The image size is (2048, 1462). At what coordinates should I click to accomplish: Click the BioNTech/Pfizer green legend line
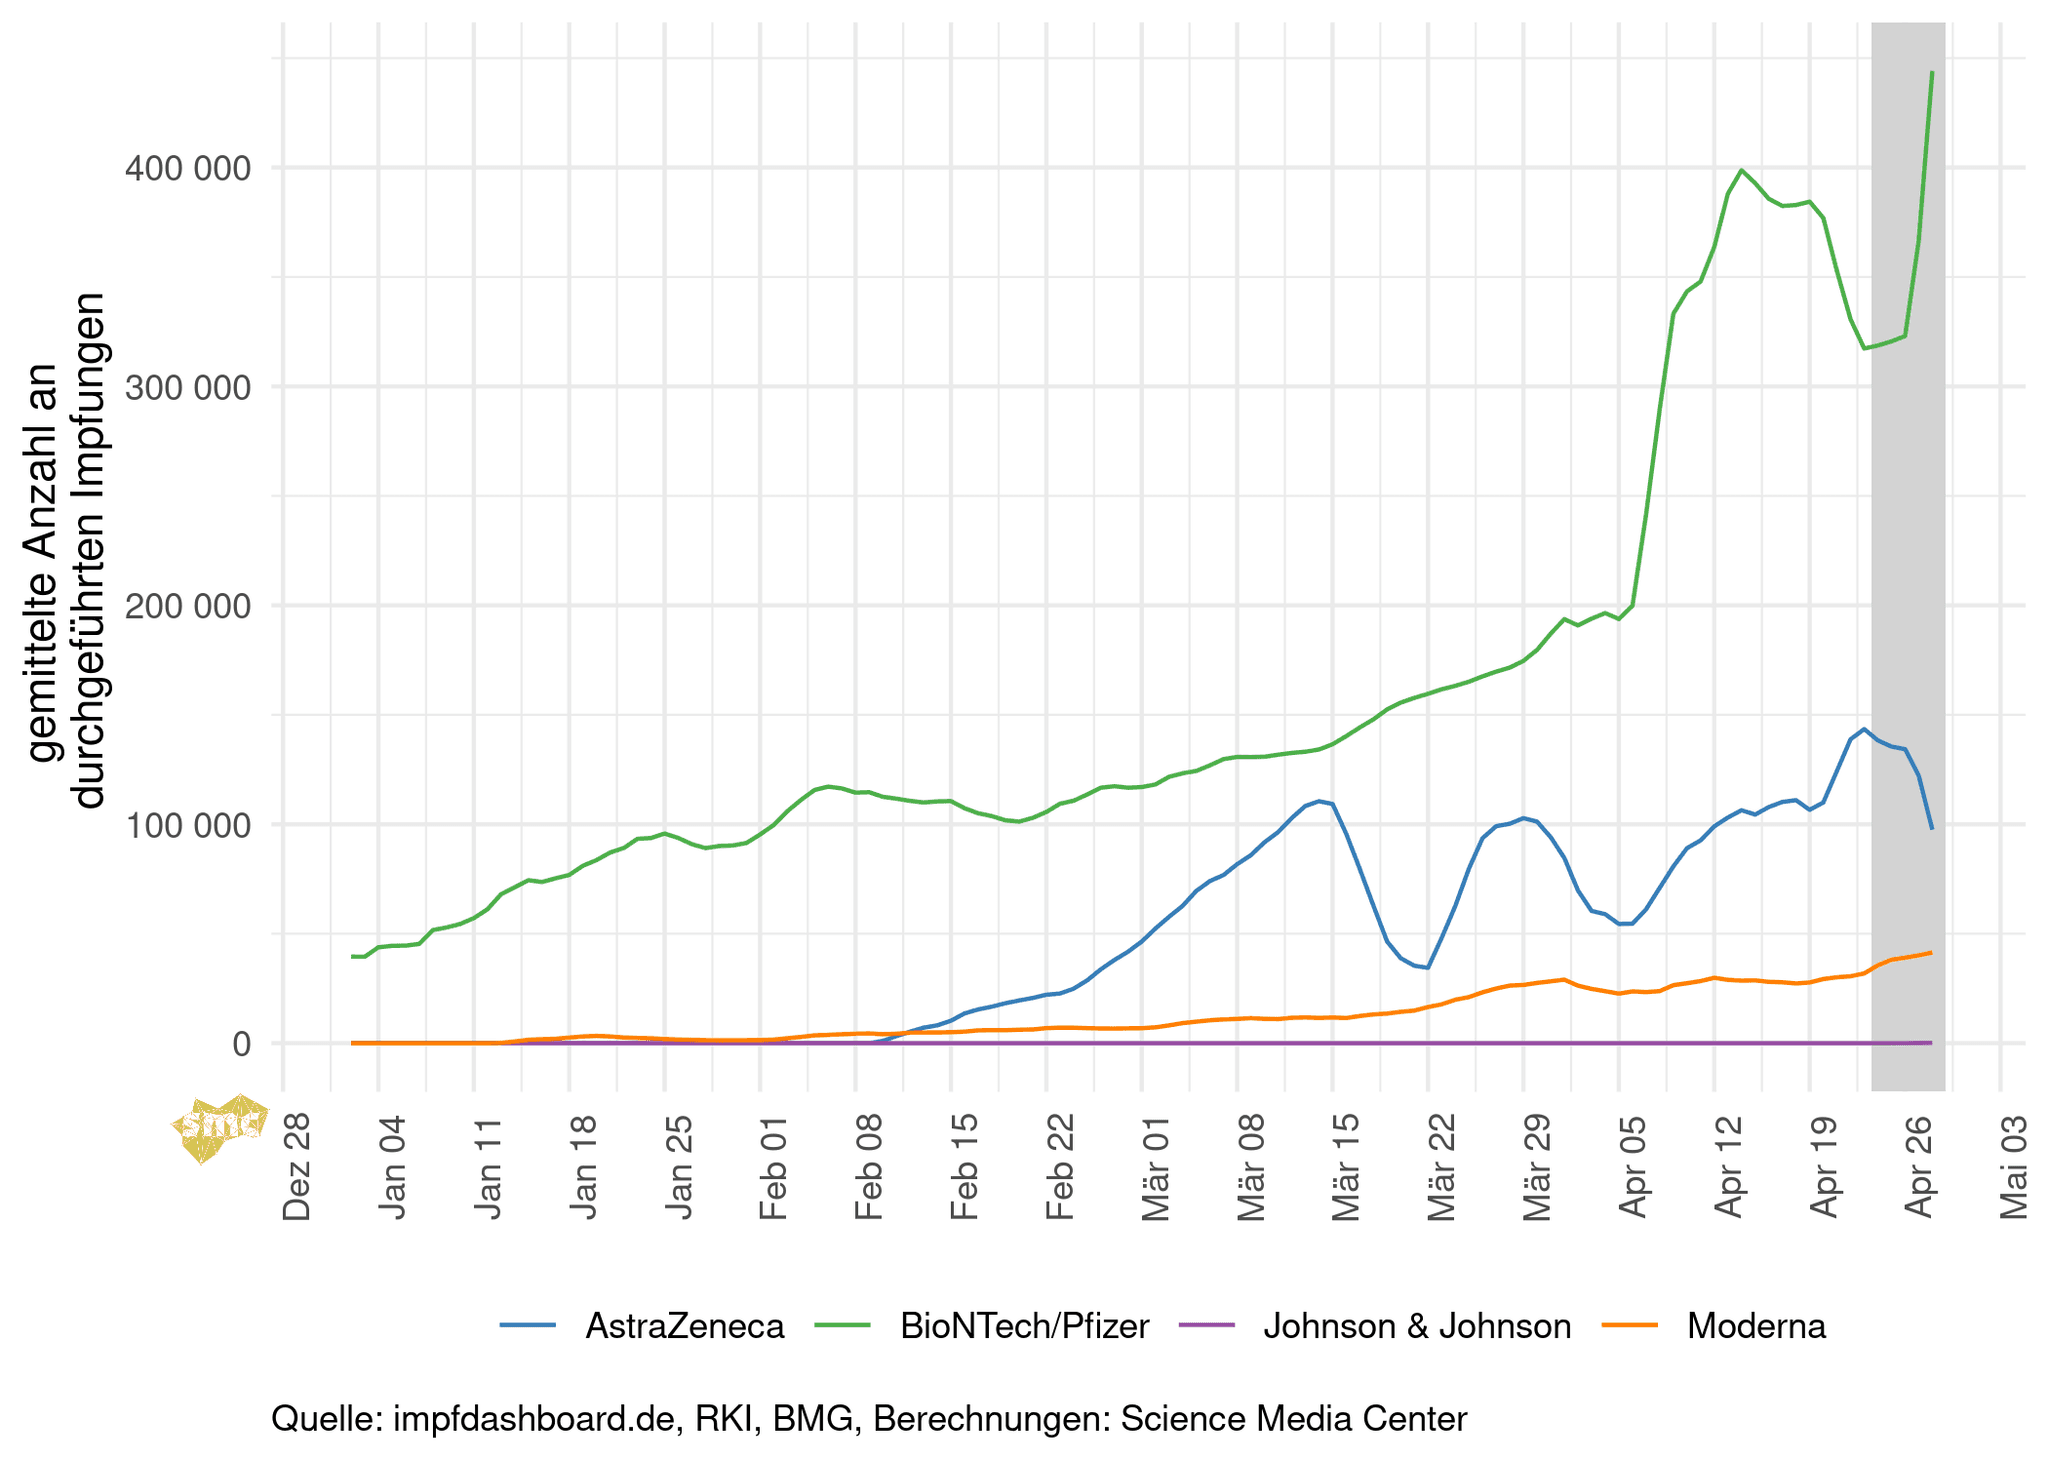coord(843,1326)
